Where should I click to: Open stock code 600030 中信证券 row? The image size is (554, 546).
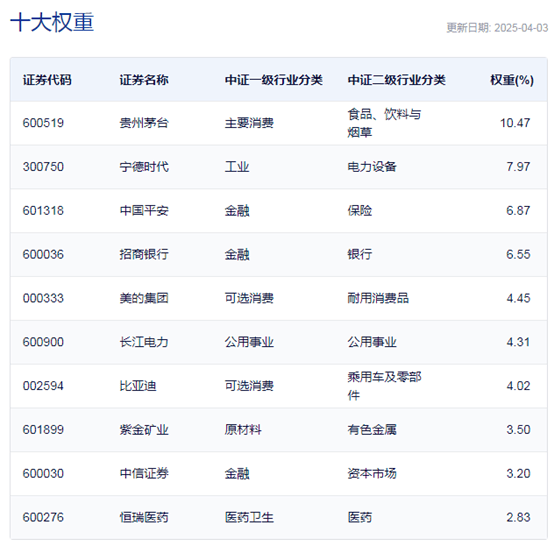tap(43, 474)
